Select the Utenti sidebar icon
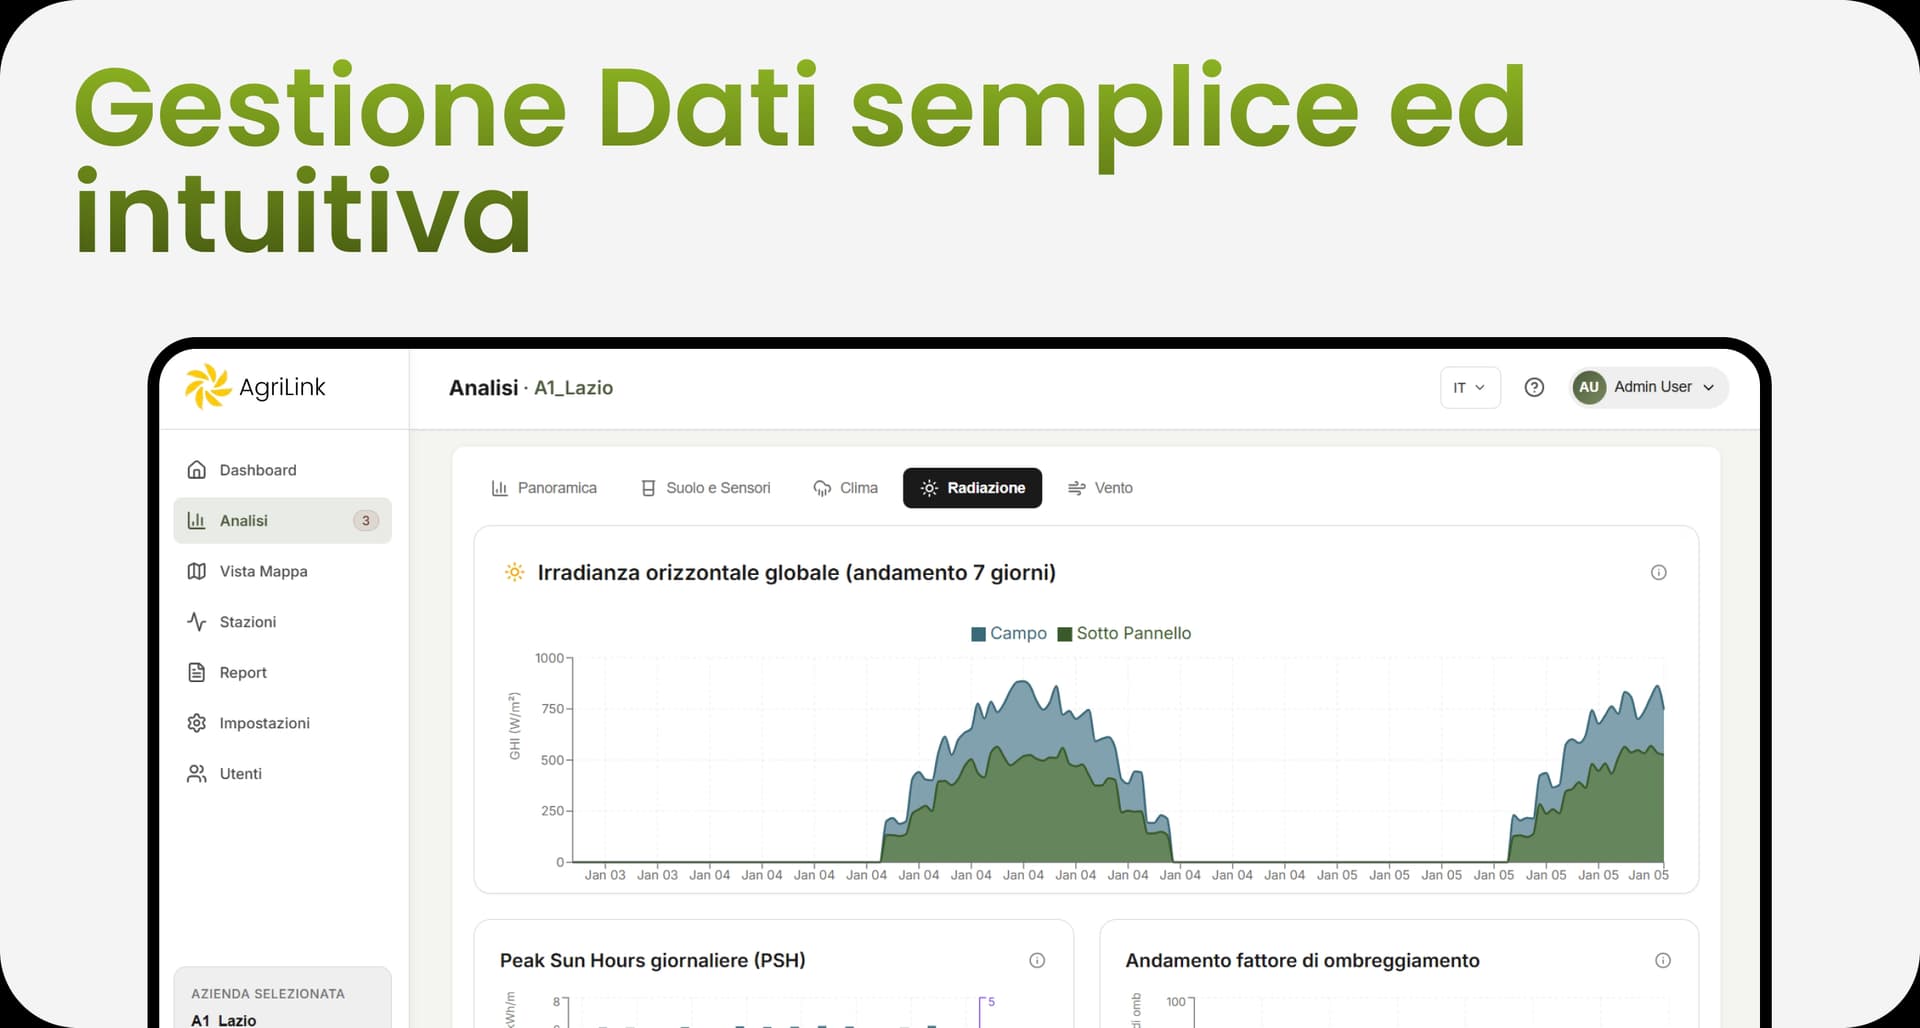The image size is (1920, 1028). click(x=197, y=773)
